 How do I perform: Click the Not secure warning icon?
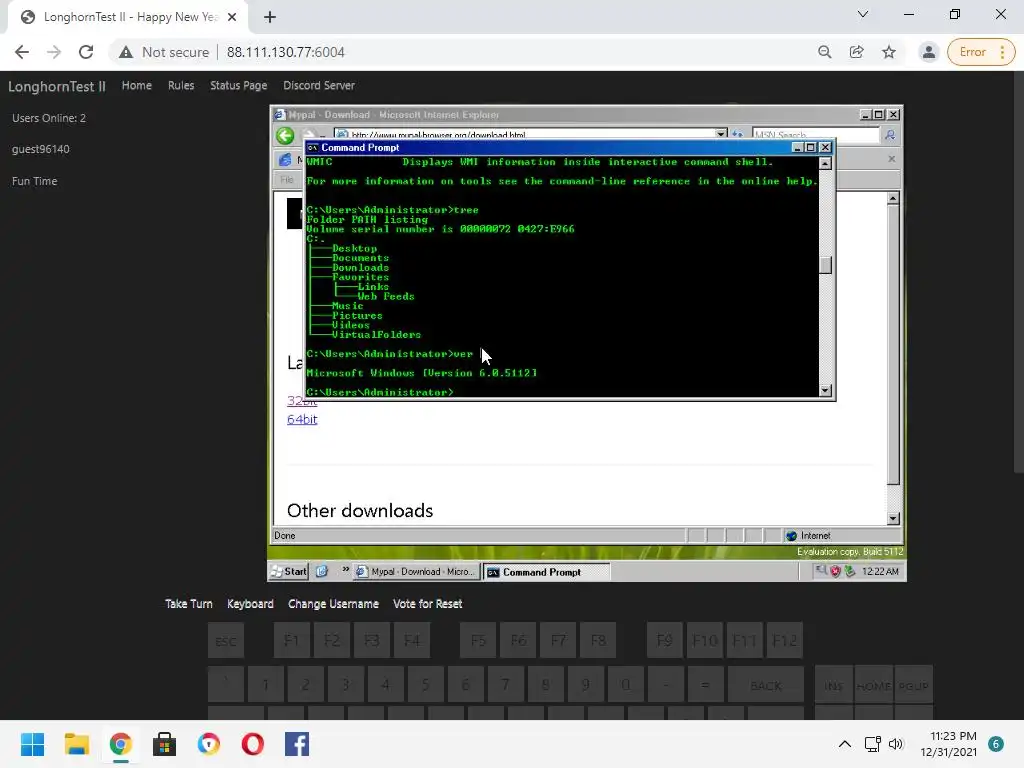click(x=125, y=52)
